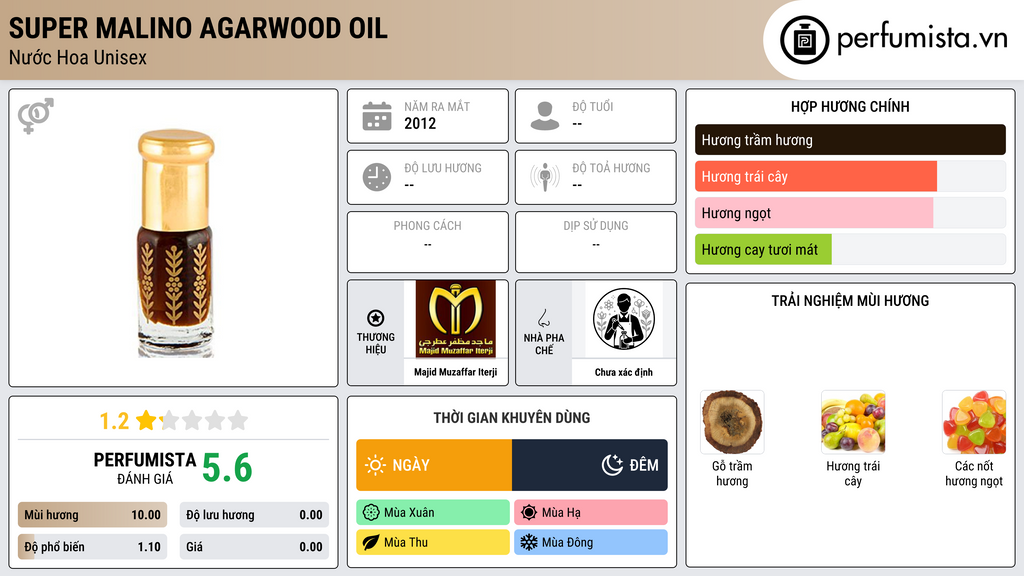Click the spring flower icon for Mùa Xuân
The height and width of the screenshot is (576, 1024).
[371, 513]
